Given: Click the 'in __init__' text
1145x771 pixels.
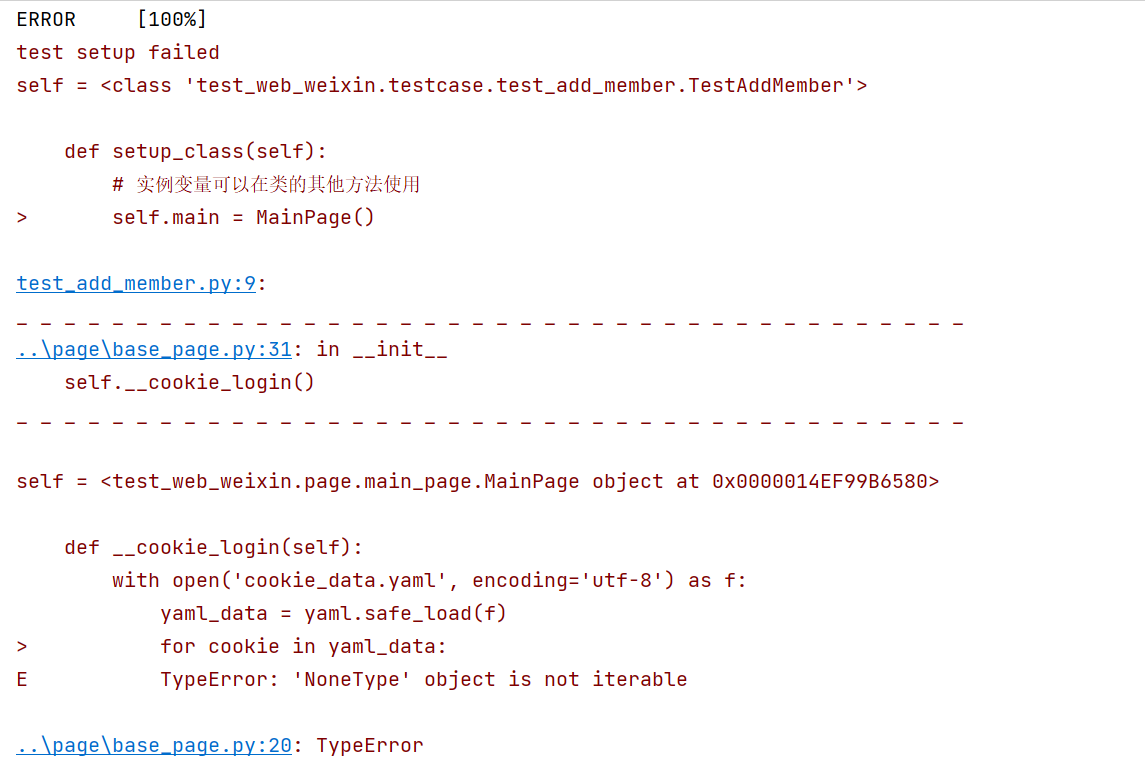Looking at the screenshot, I should click(382, 350).
